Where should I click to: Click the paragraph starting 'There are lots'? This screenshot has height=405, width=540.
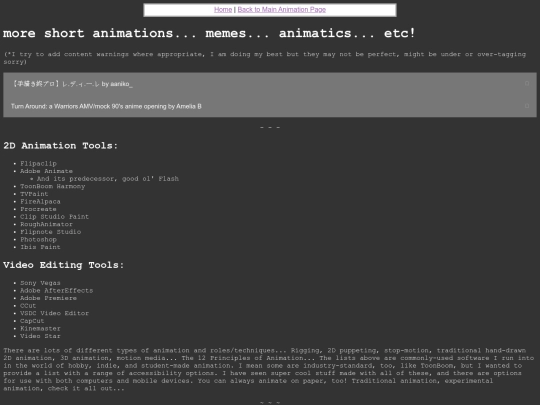[269, 369]
